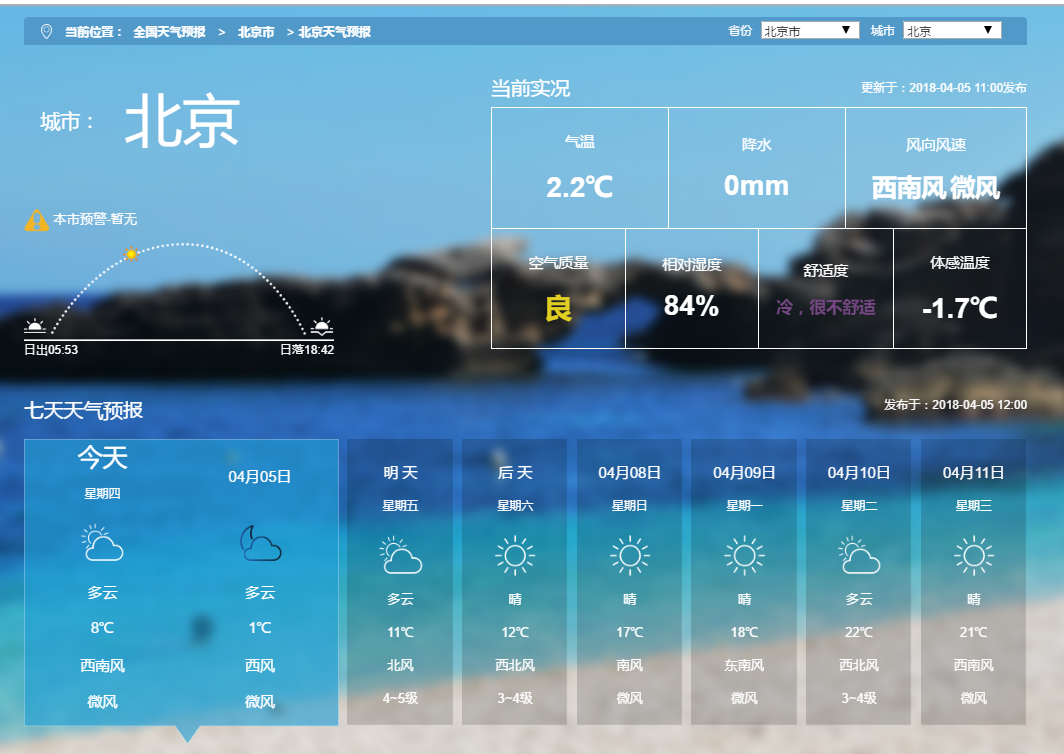
Task: Click the 北京市 breadcrumb link
Action: coord(256,32)
